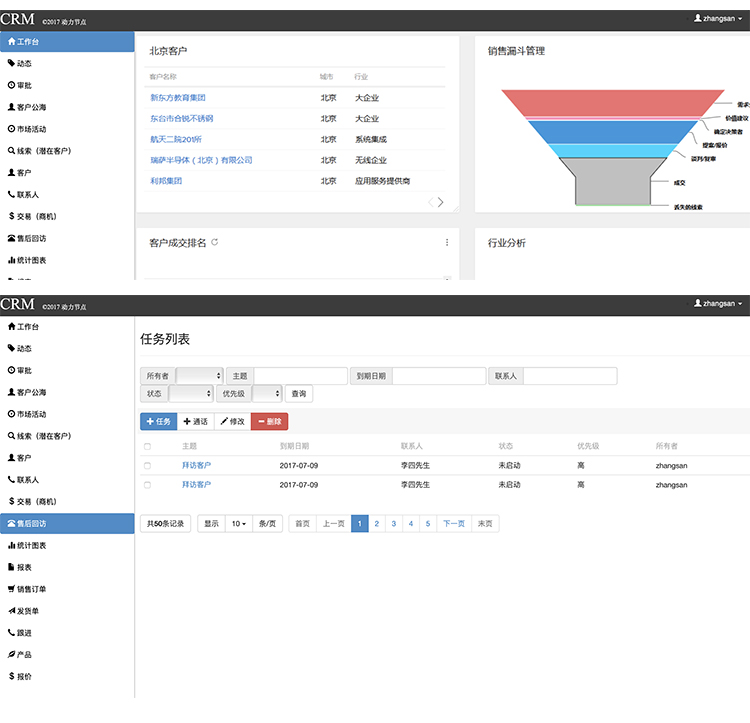Go to page 3 in pagination

coord(393,524)
